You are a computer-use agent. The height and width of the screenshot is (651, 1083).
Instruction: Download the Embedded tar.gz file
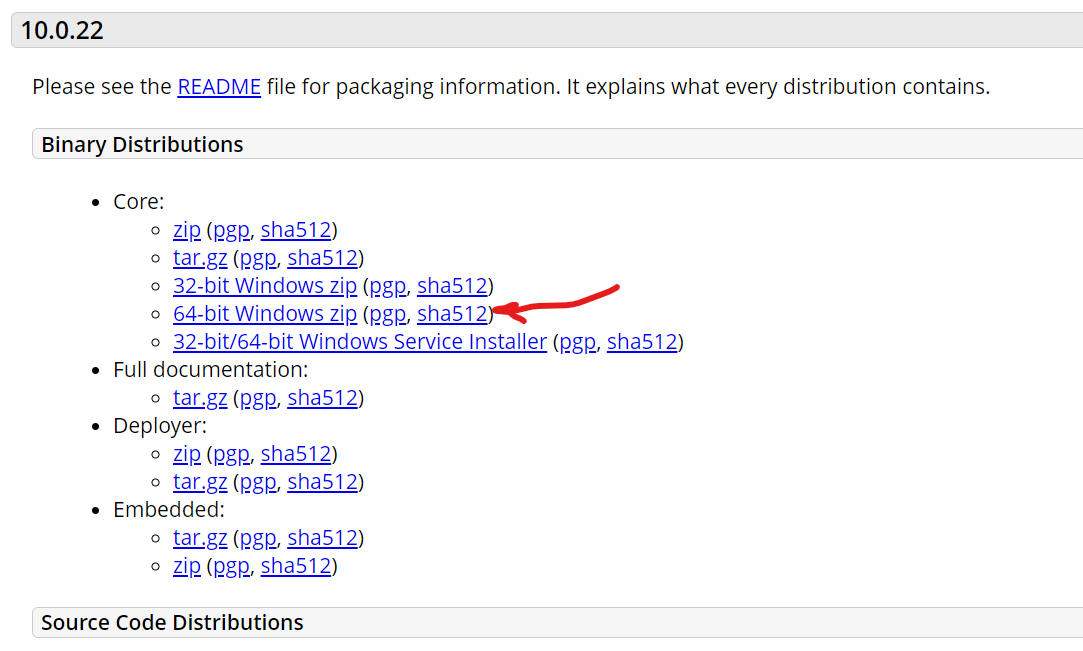point(199,538)
